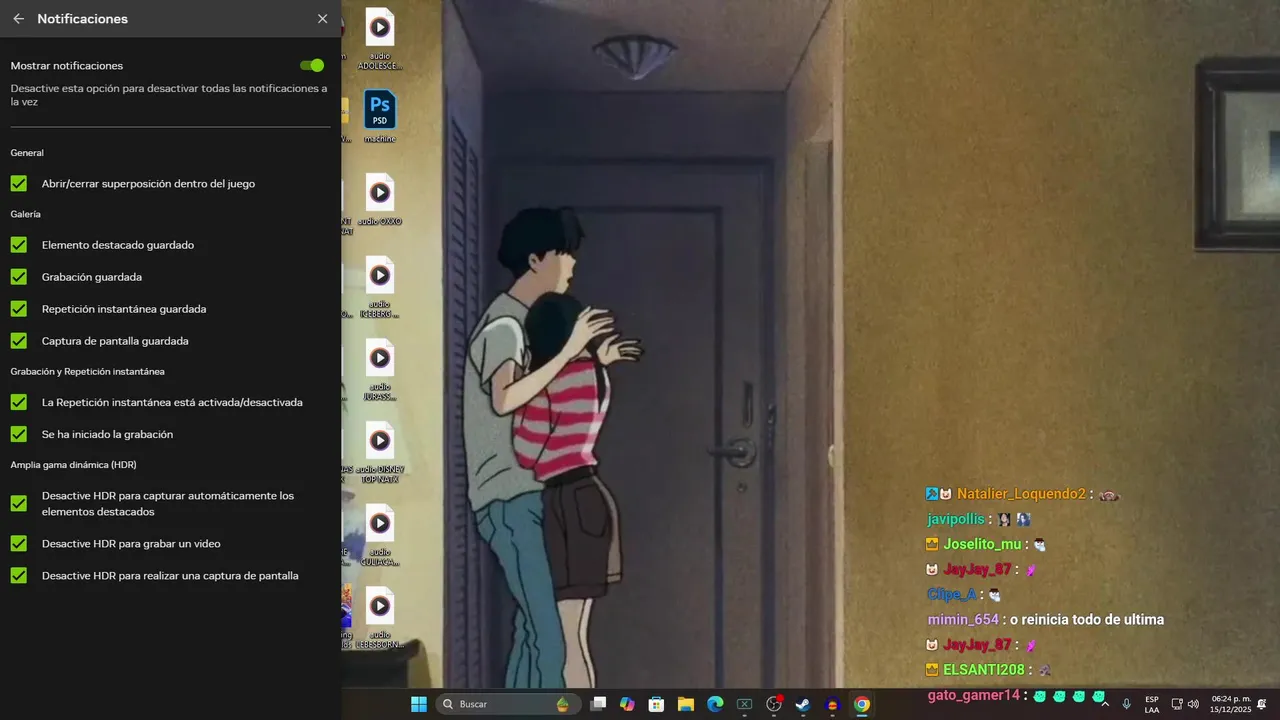This screenshot has height=720, width=1280.
Task: Click mimin_654 username in chat overlay
Action: 963,619
